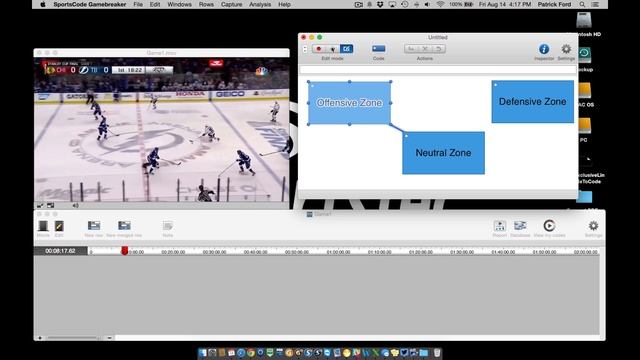
Task: Open the Notification Center menu bar icon
Action: (595, 4)
